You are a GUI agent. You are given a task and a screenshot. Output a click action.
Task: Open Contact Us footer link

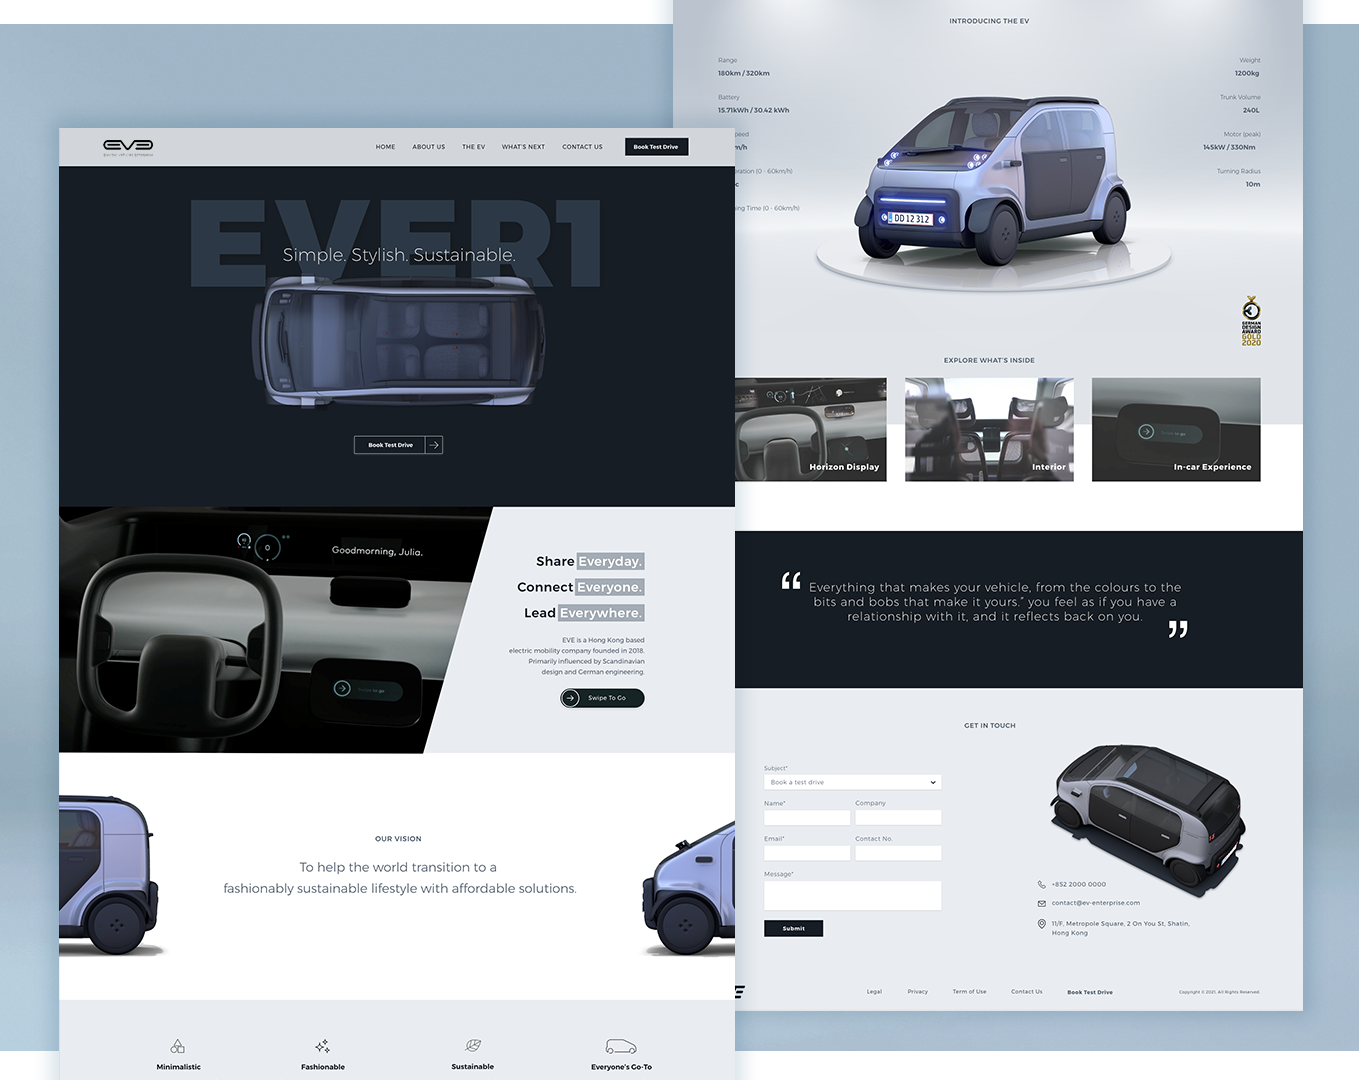(1027, 992)
